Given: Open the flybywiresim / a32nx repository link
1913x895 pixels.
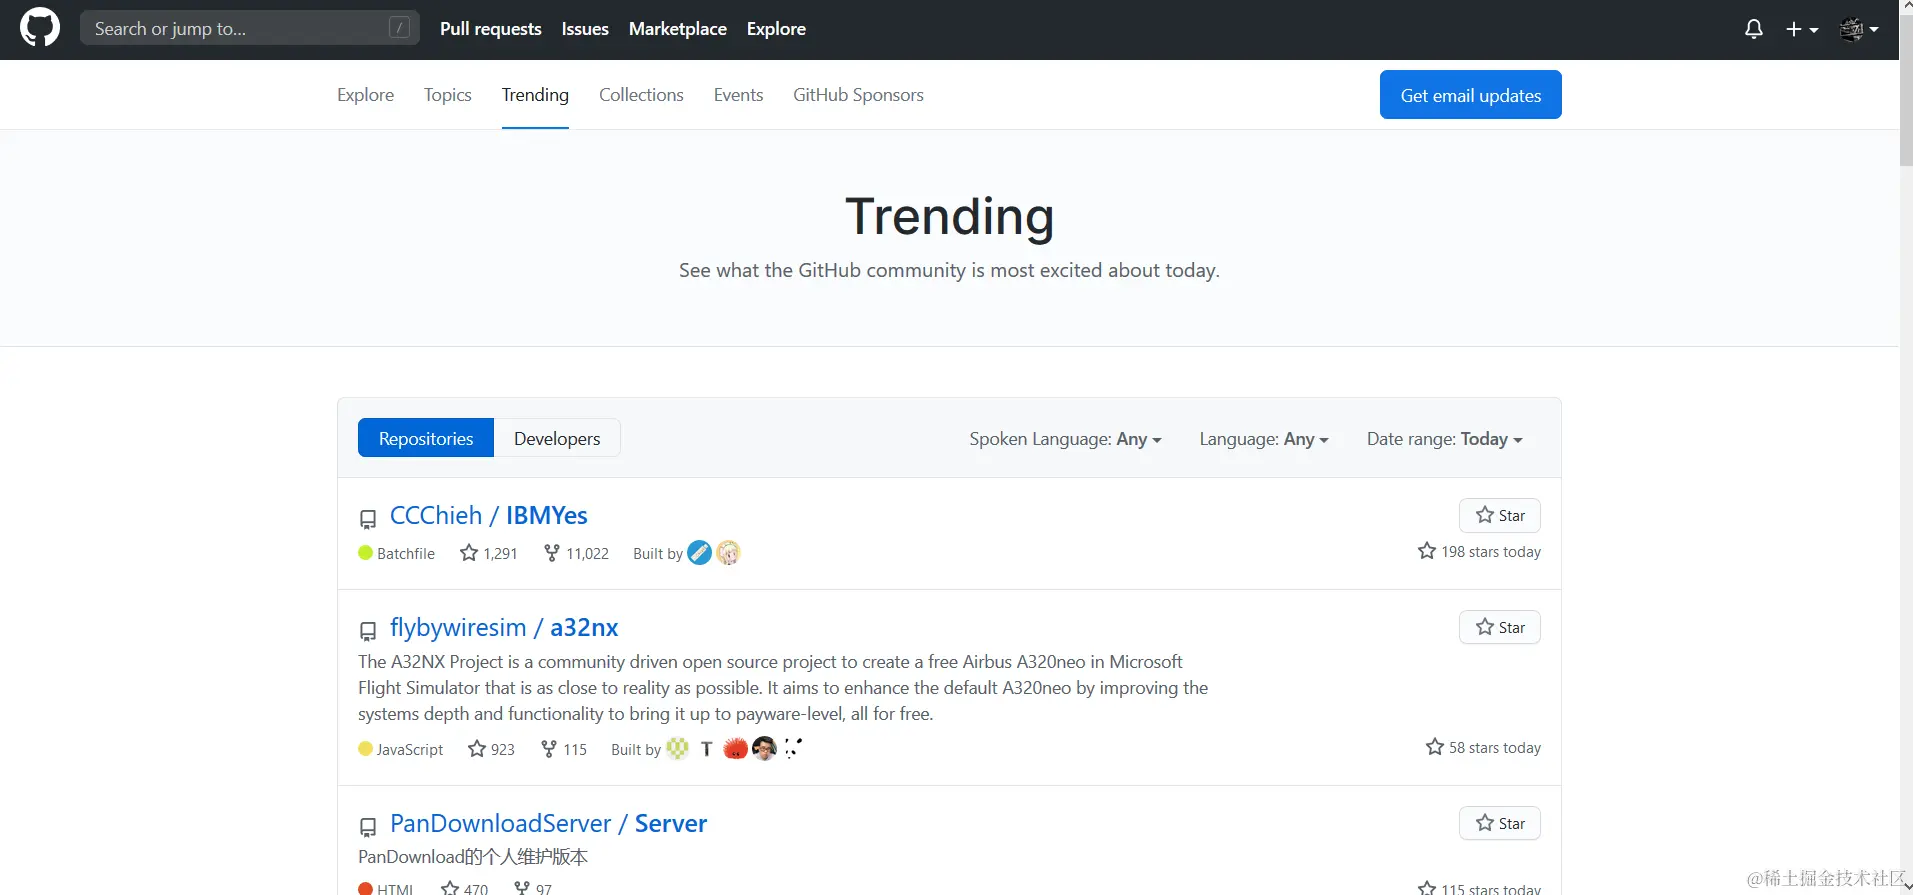Looking at the screenshot, I should 504,627.
